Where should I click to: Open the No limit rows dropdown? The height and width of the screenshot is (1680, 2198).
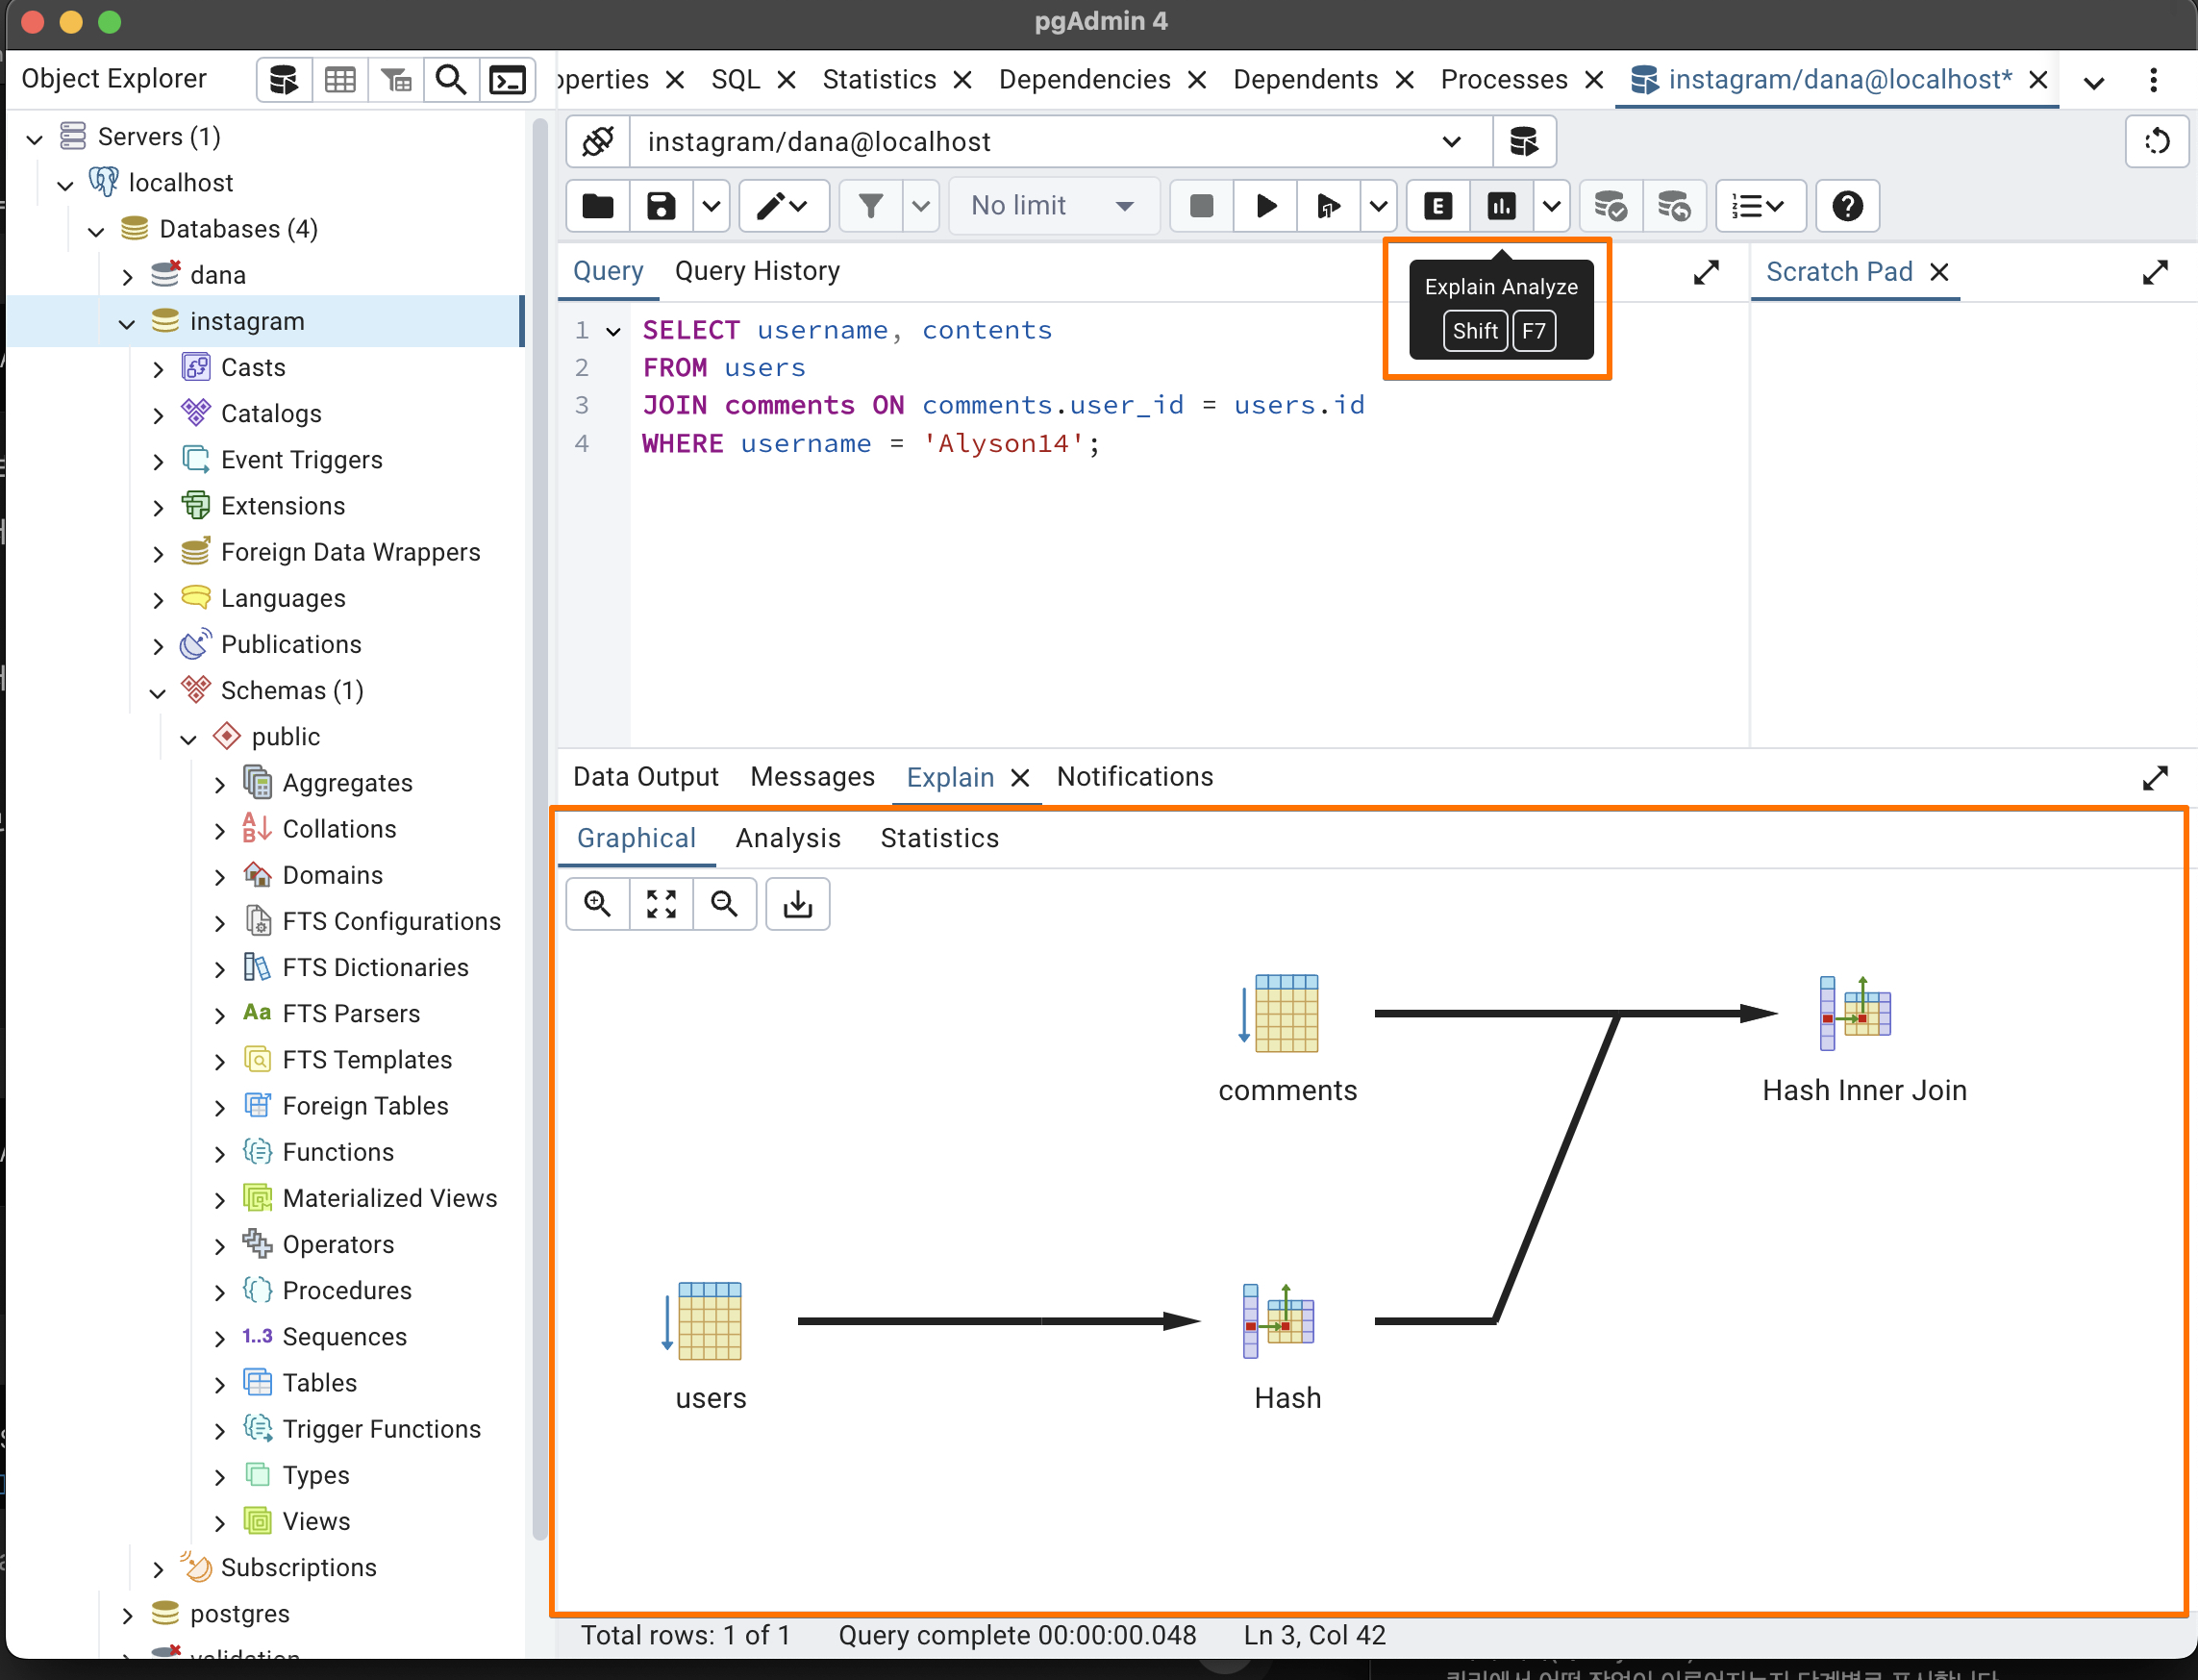(1054, 206)
